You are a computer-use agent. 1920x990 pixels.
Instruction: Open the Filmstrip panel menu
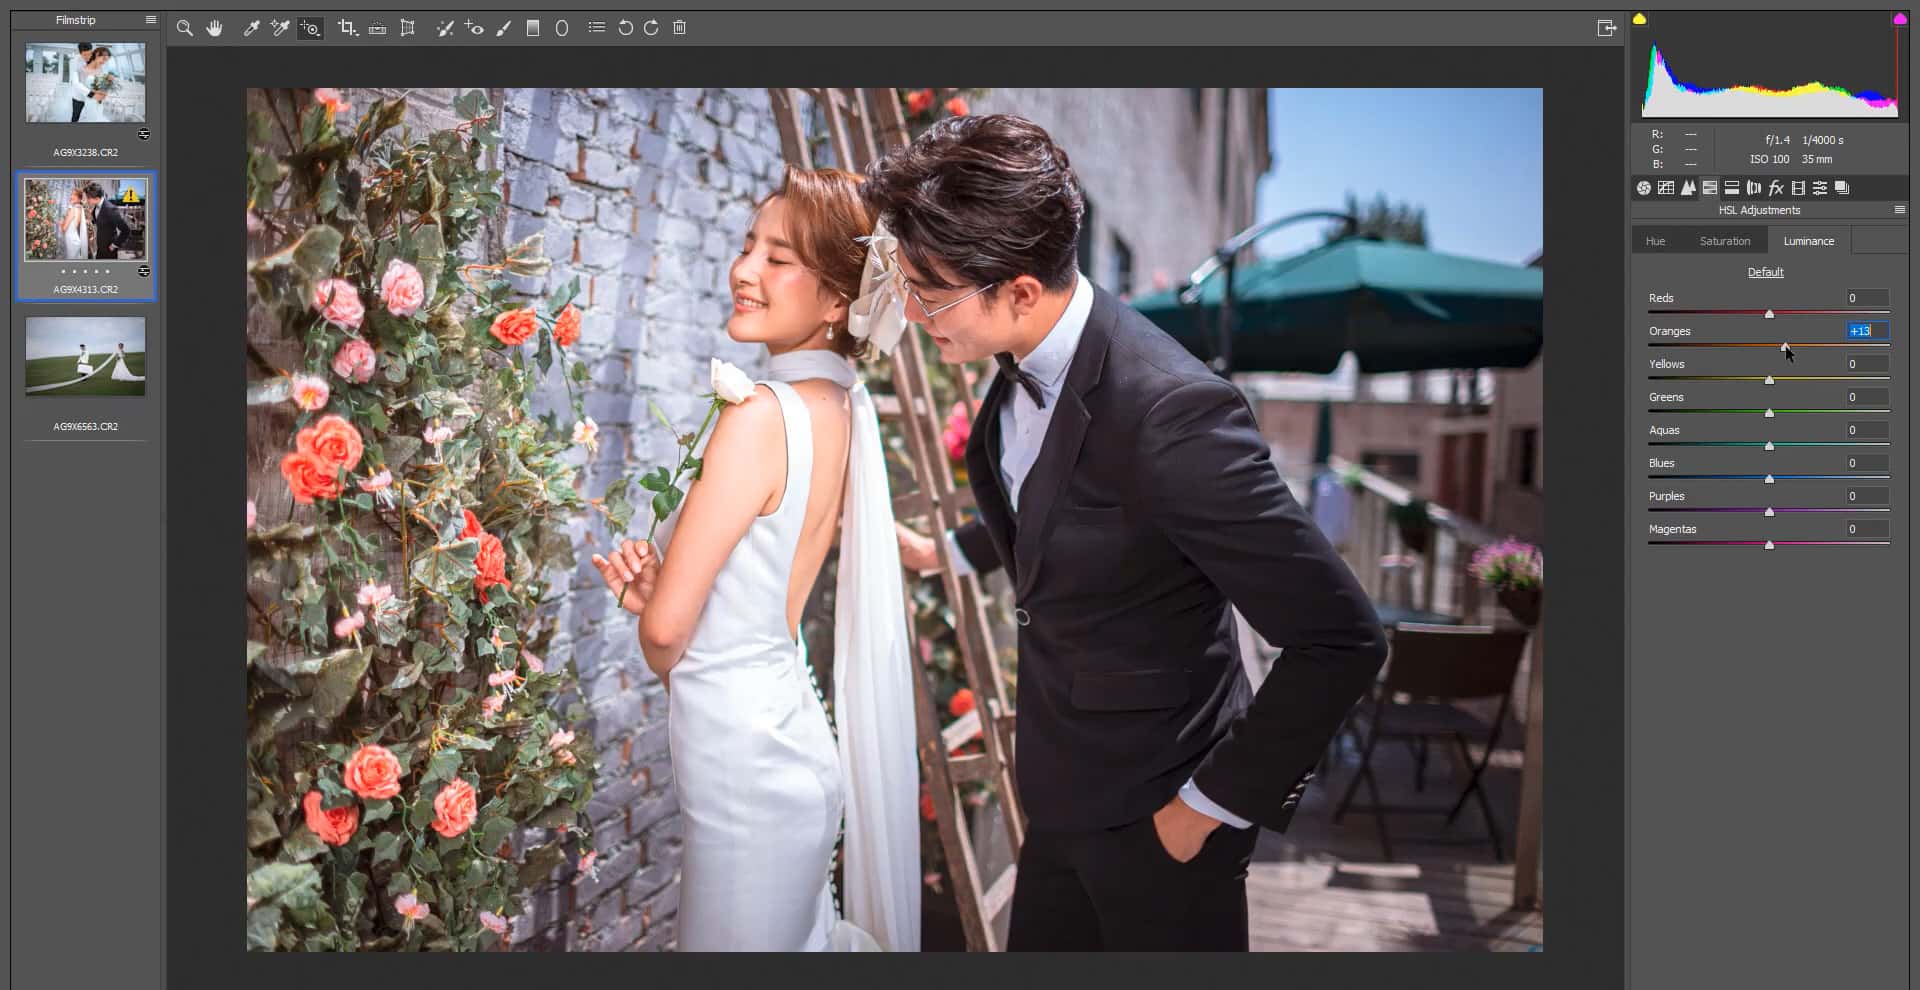pos(151,19)
